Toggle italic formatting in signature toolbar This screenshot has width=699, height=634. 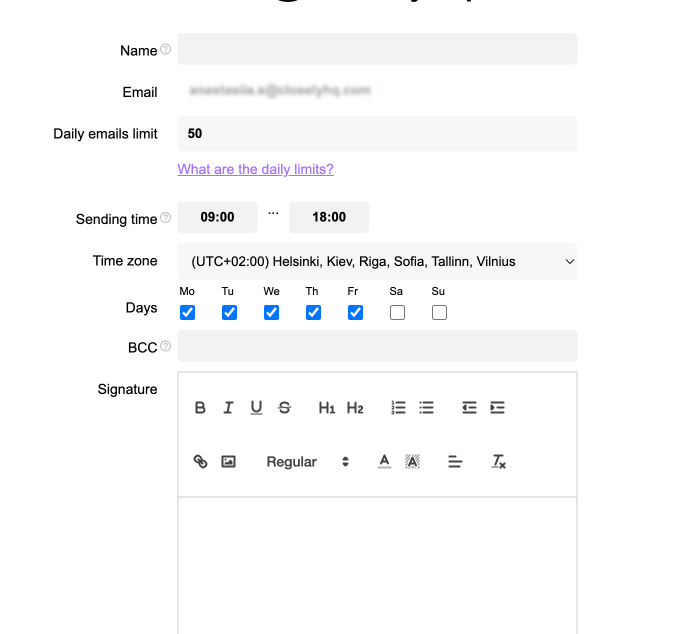coord(228,408)
